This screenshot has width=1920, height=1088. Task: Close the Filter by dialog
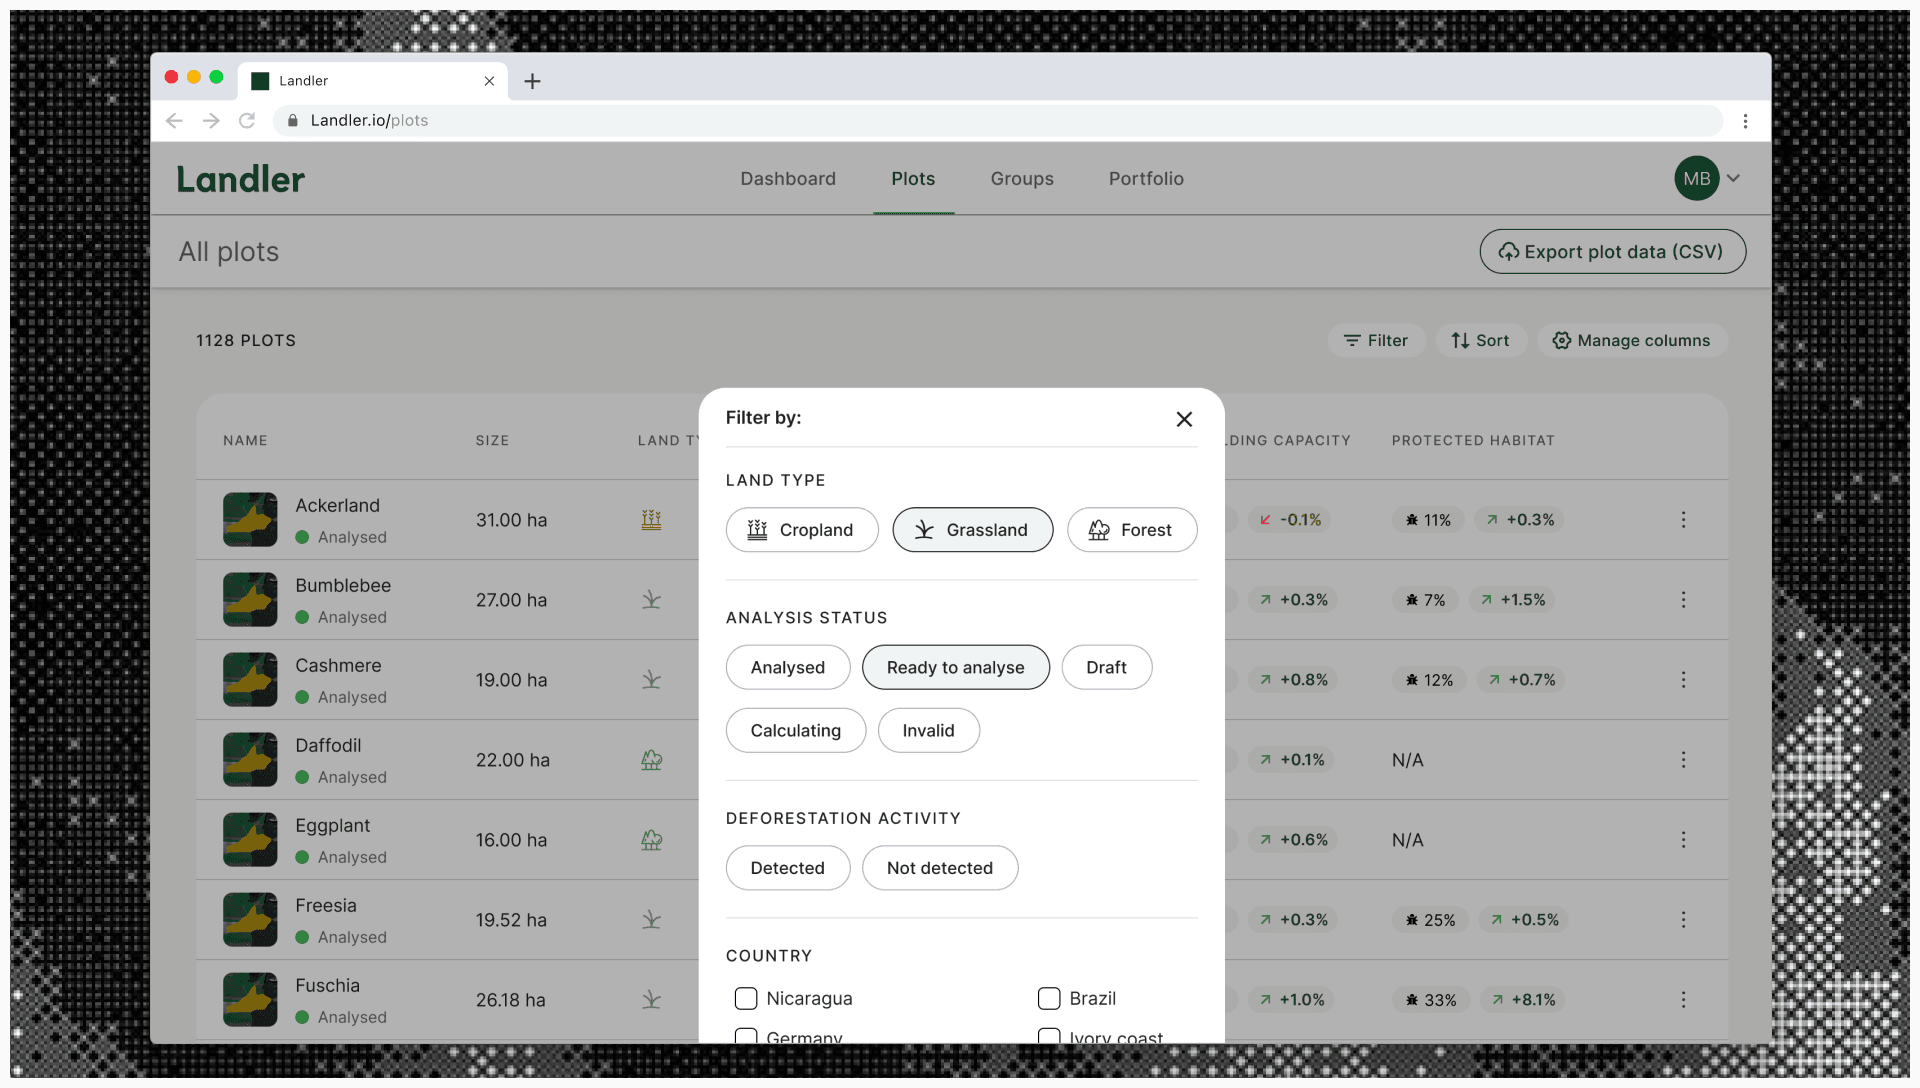(1184, 419)
